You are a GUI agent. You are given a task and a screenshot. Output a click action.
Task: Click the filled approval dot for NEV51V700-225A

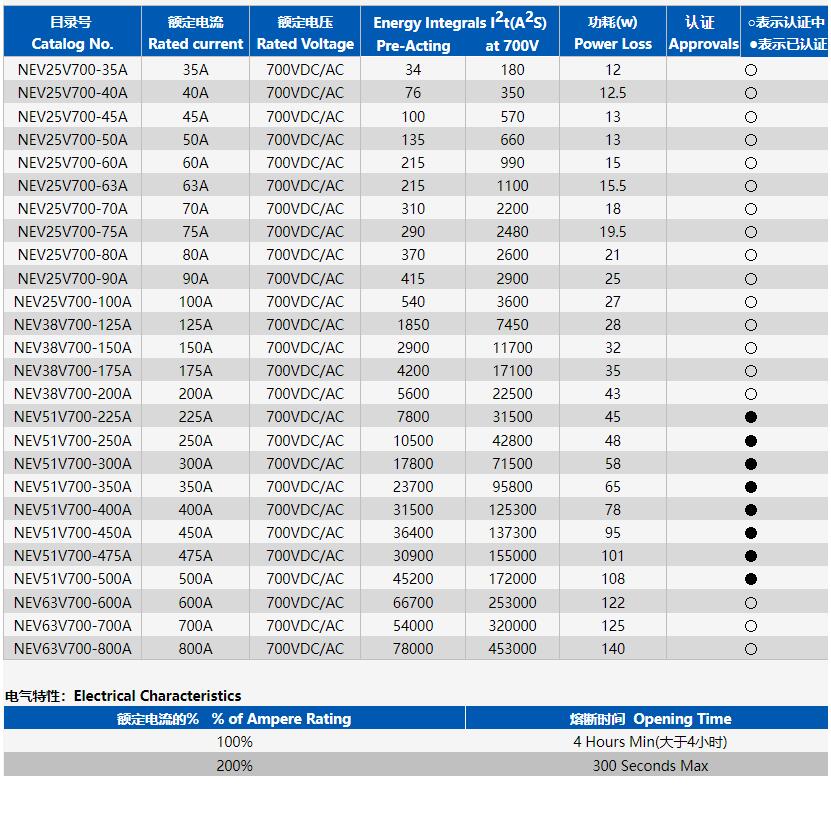click(x=751, y=417)
